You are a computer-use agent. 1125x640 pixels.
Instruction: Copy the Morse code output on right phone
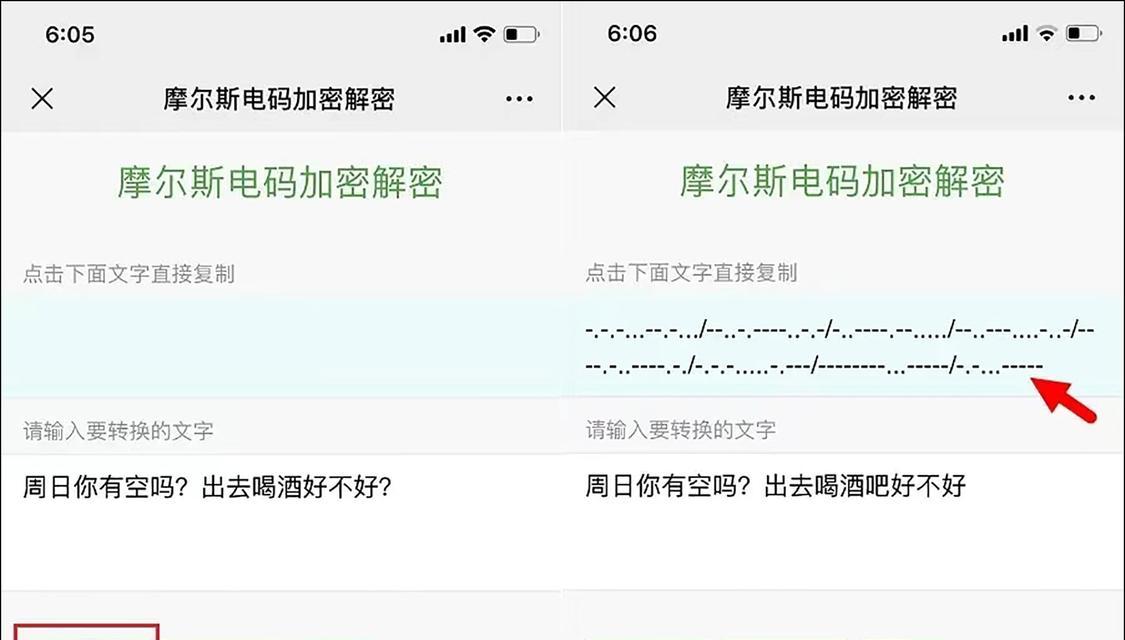(840, 348)
